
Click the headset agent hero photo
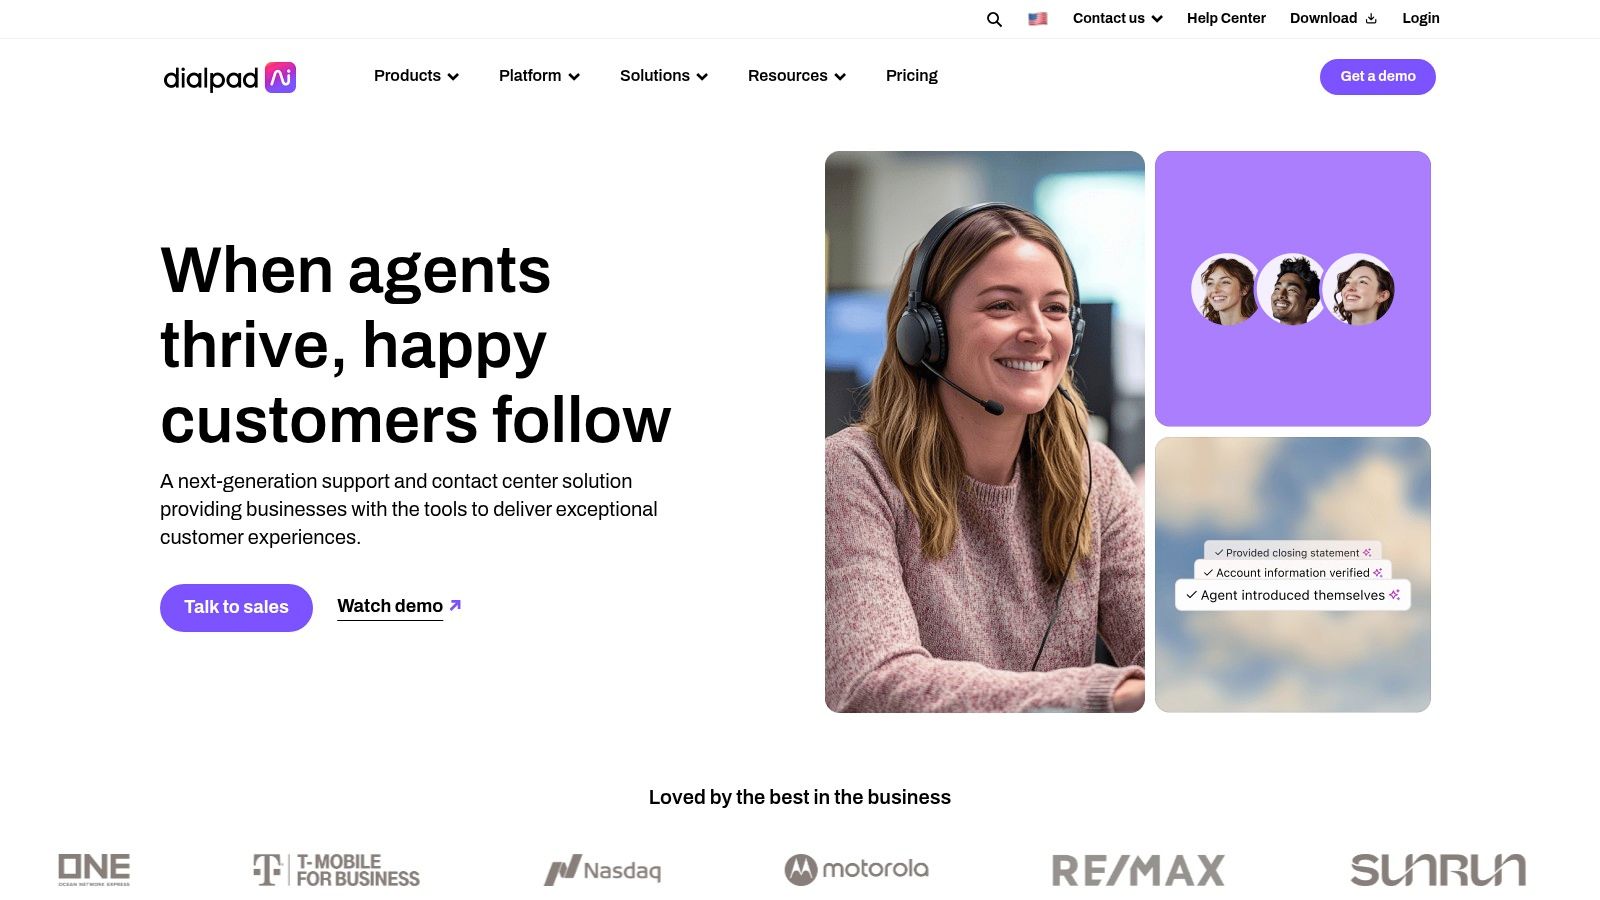click(985, 432)
